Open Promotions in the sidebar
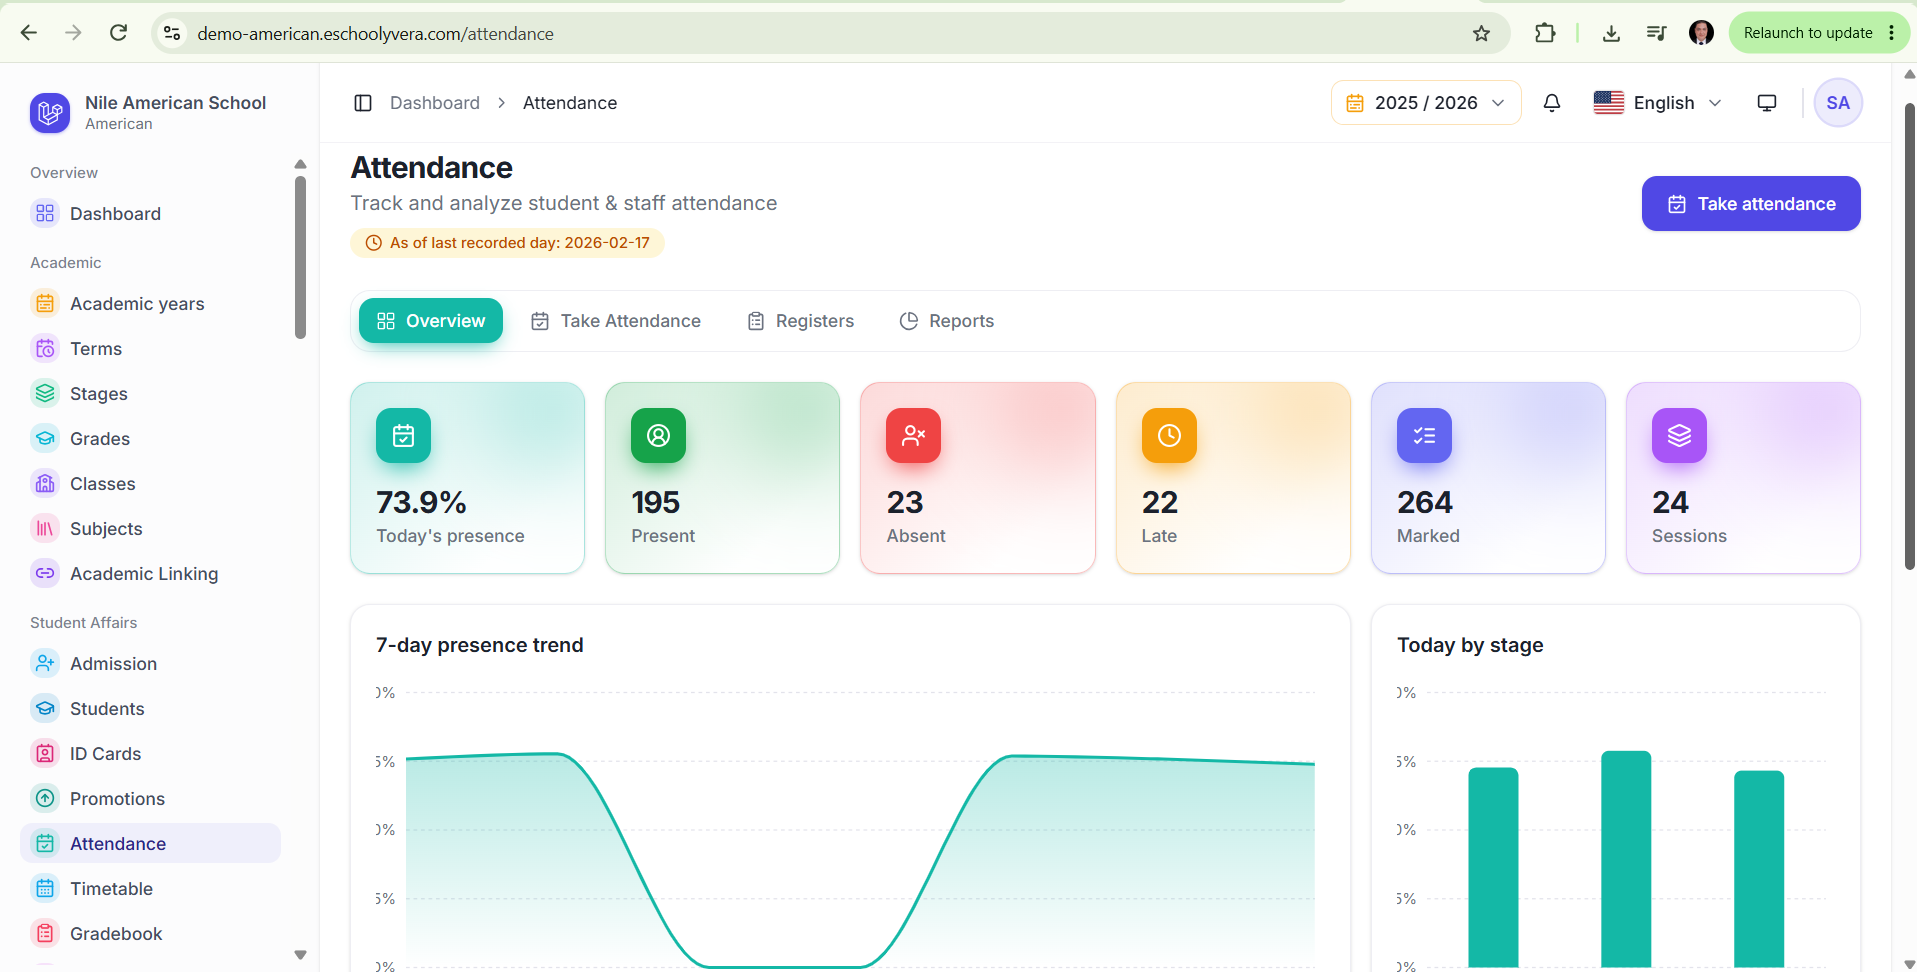 click(150, 798)
